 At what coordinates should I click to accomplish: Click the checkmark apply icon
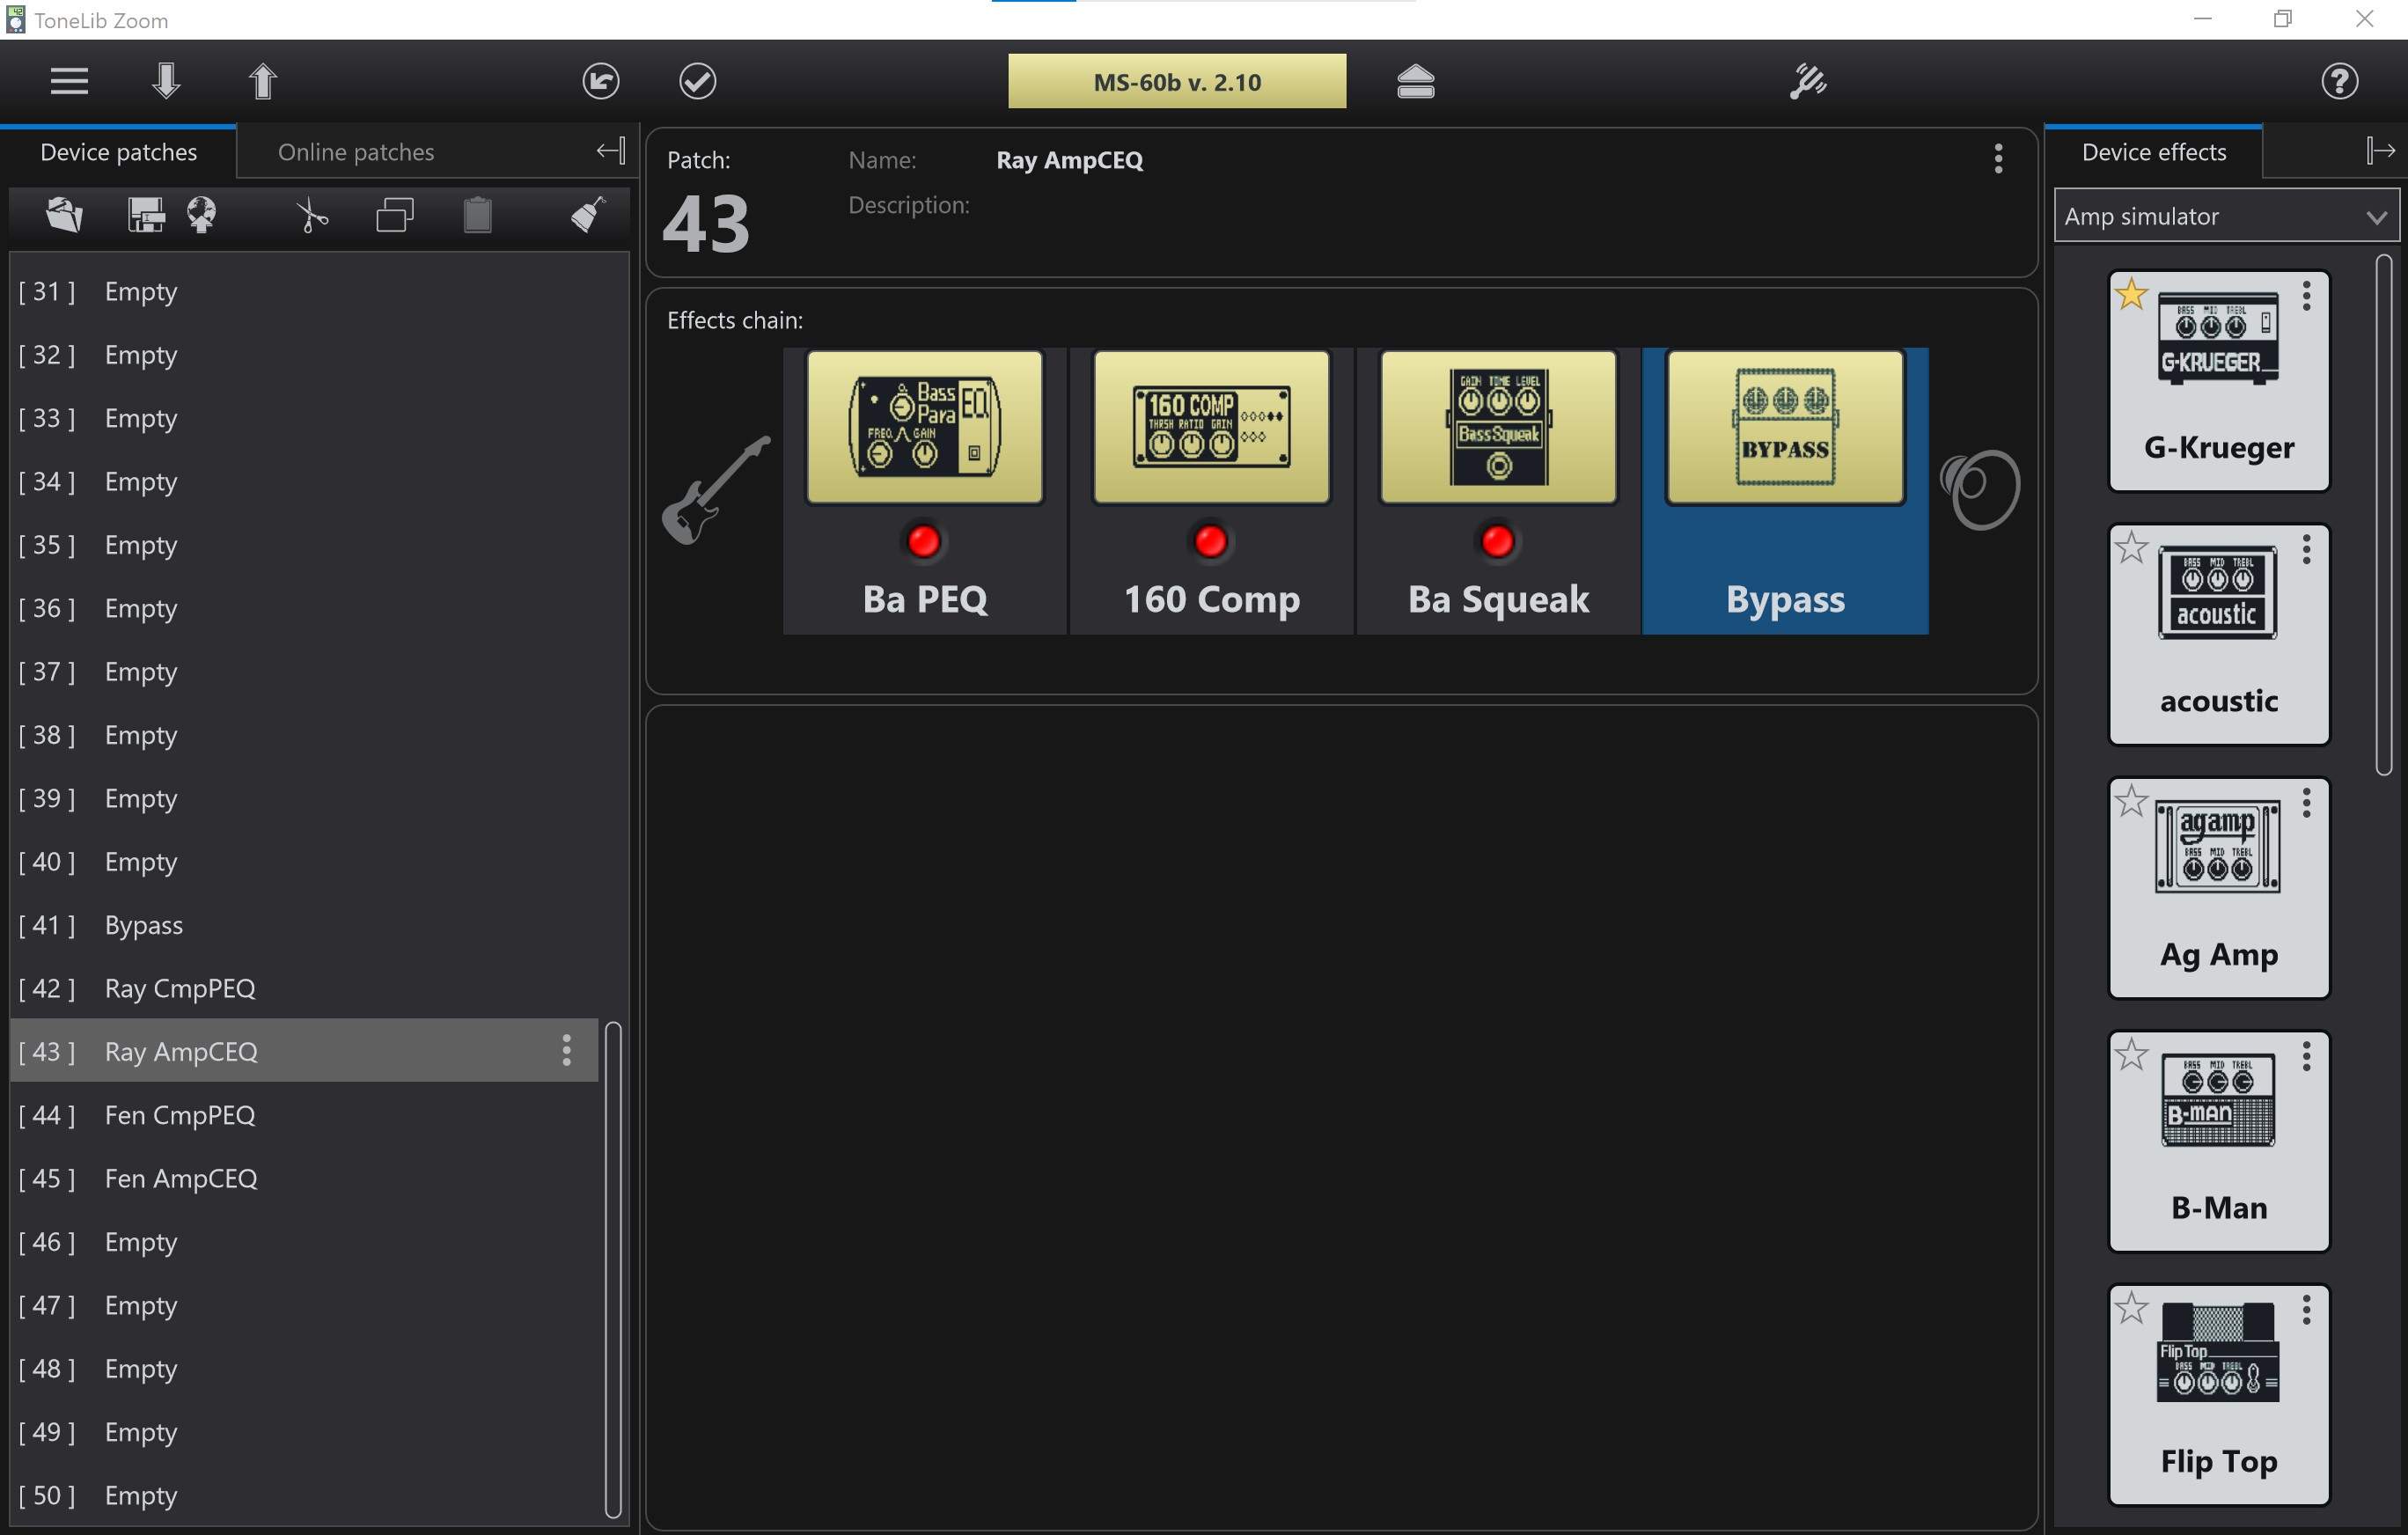point(697,81)
